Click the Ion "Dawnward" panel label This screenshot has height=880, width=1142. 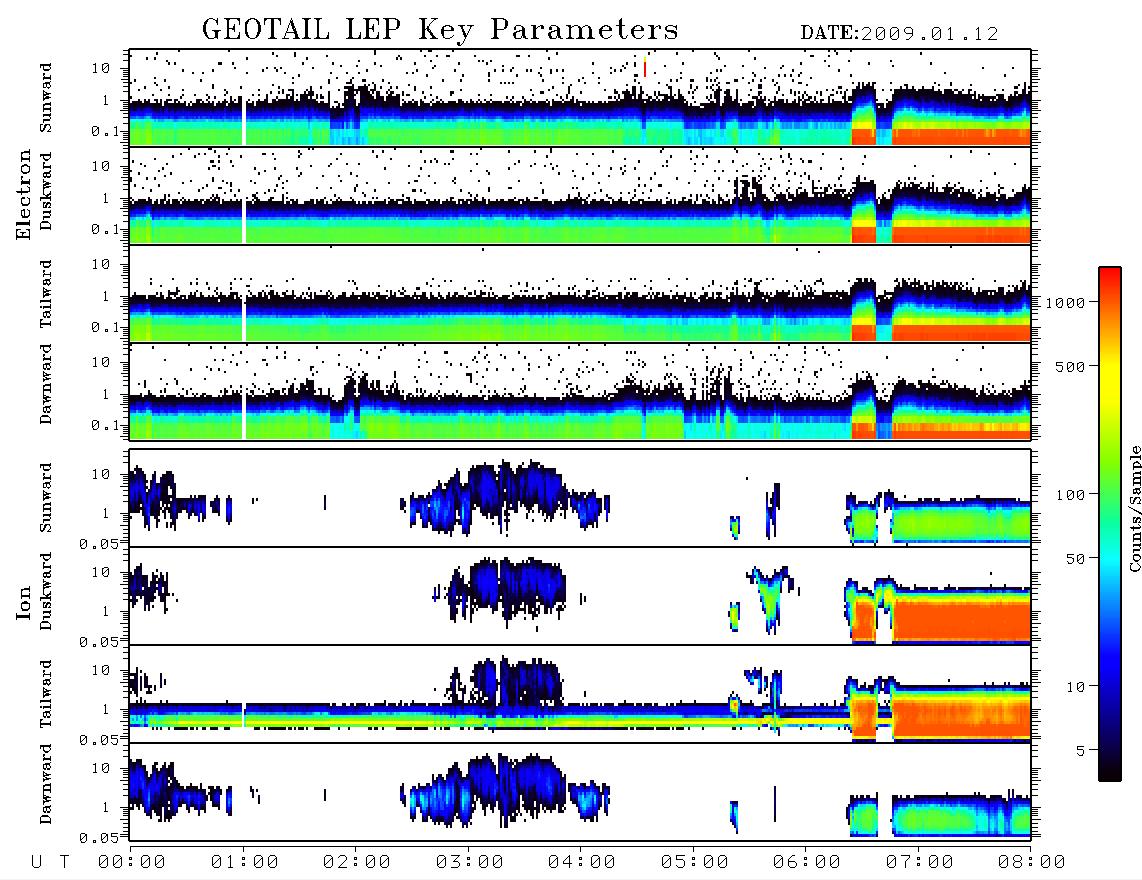point(46,784)
